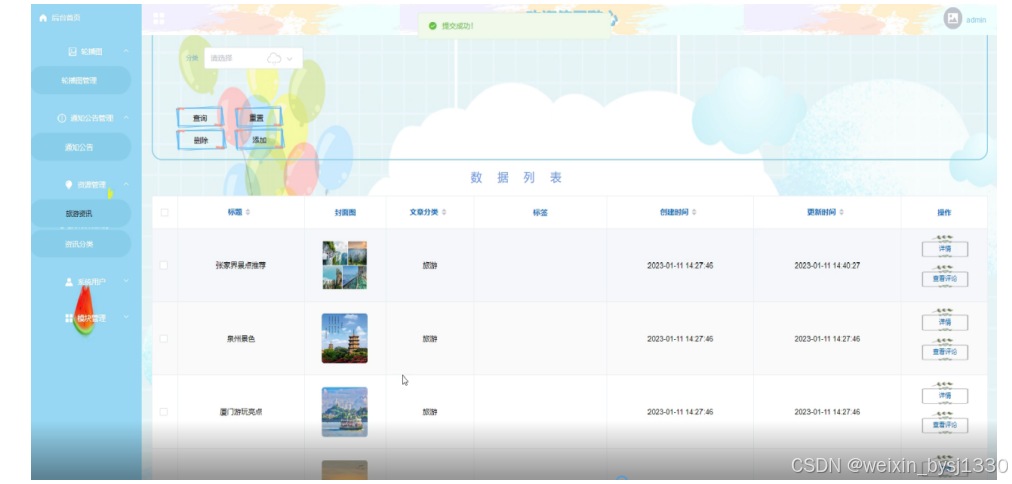This screenshot has width=1012, height=484.
Task: Click the 重置 button
Action: pos(258,118)
